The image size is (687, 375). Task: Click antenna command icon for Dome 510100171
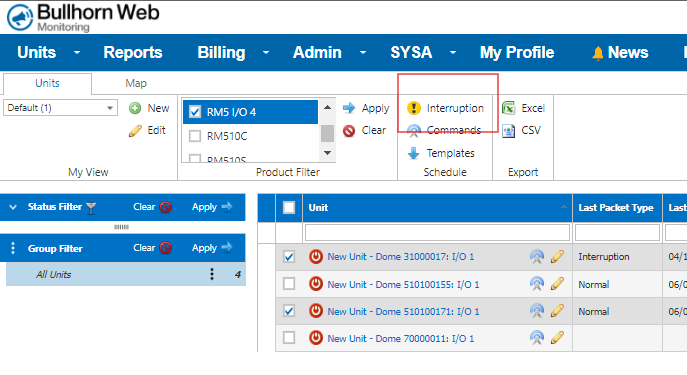pos(537,311)
